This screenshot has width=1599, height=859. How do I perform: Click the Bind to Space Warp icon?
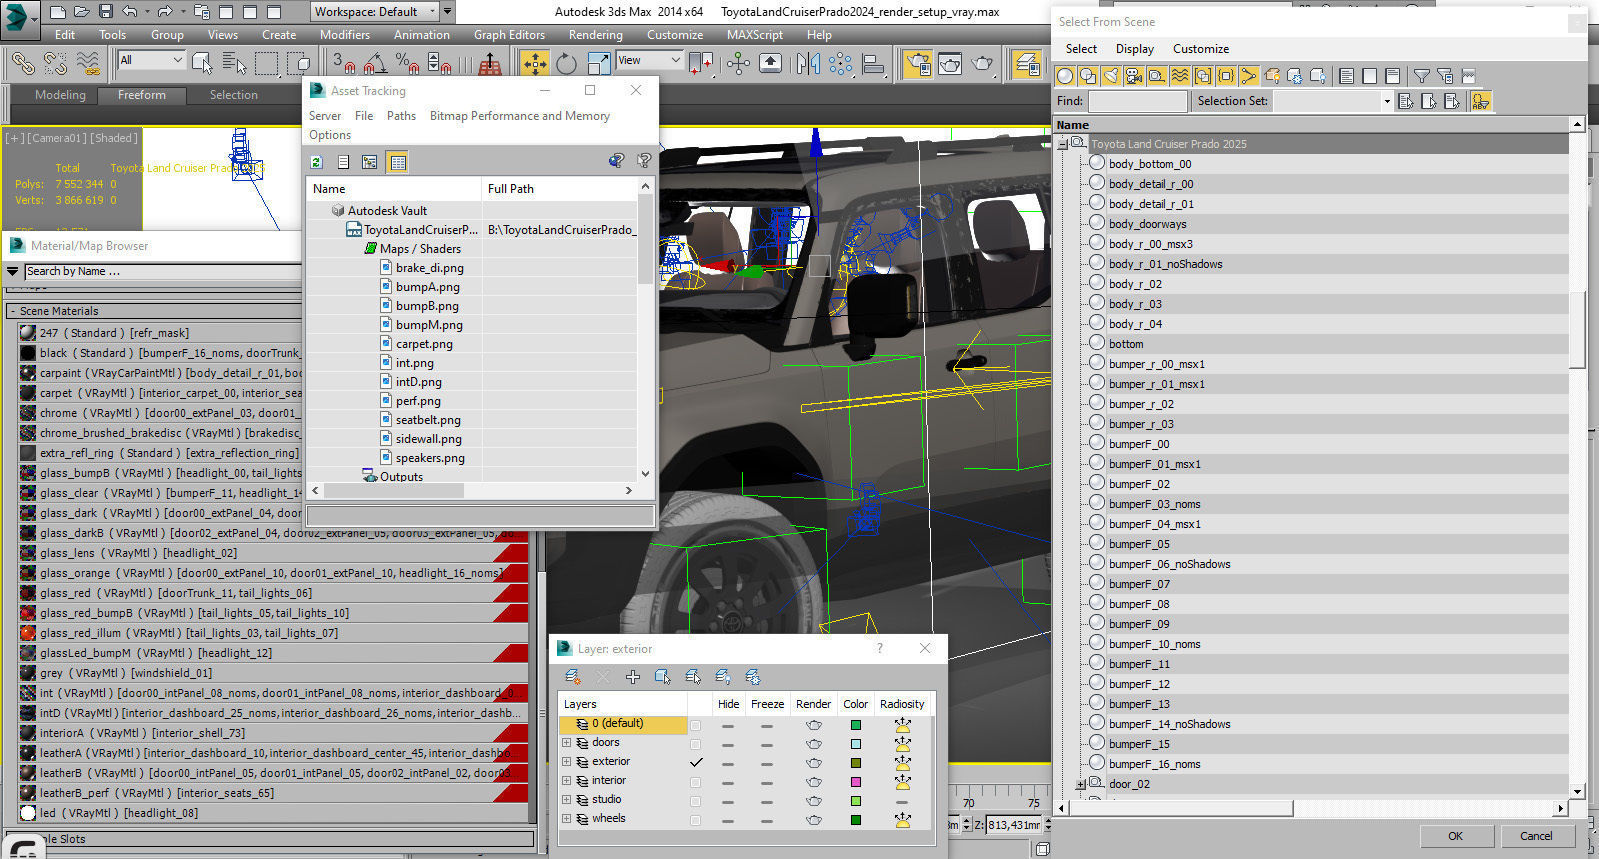(x=88, y=64)
